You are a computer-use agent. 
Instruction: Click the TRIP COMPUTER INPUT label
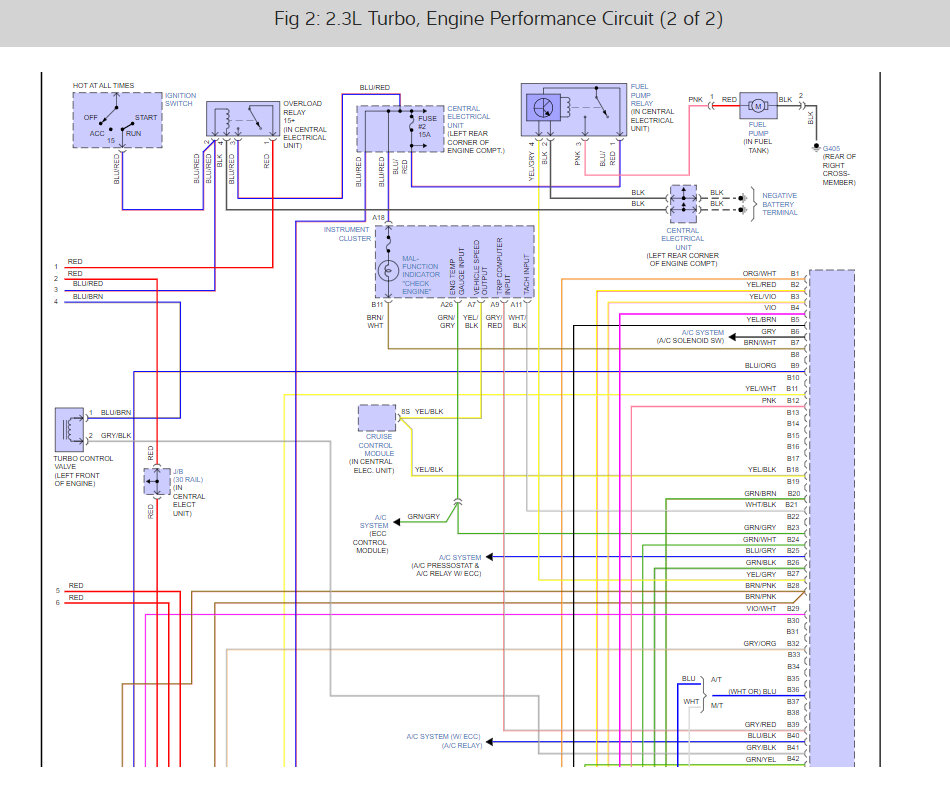click(503, 267)
